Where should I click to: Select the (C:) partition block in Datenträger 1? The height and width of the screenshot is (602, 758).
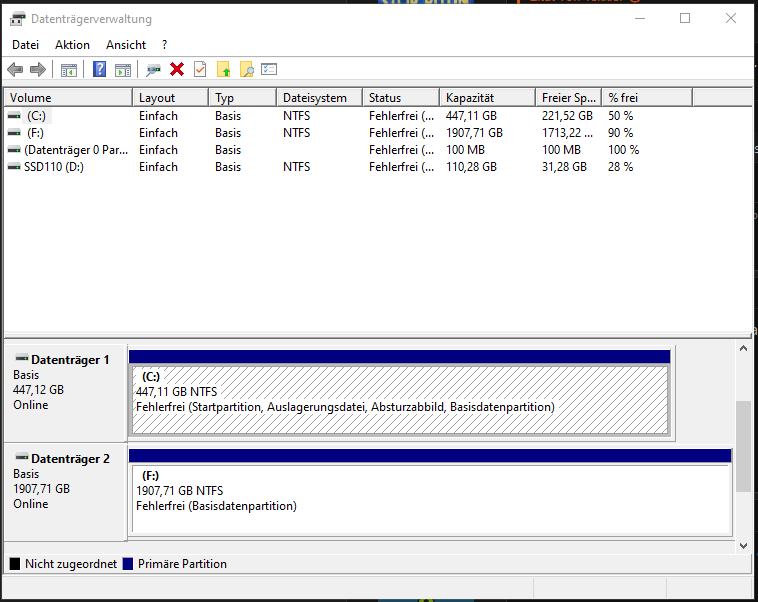pyautogui.click(x=400, y=399)
